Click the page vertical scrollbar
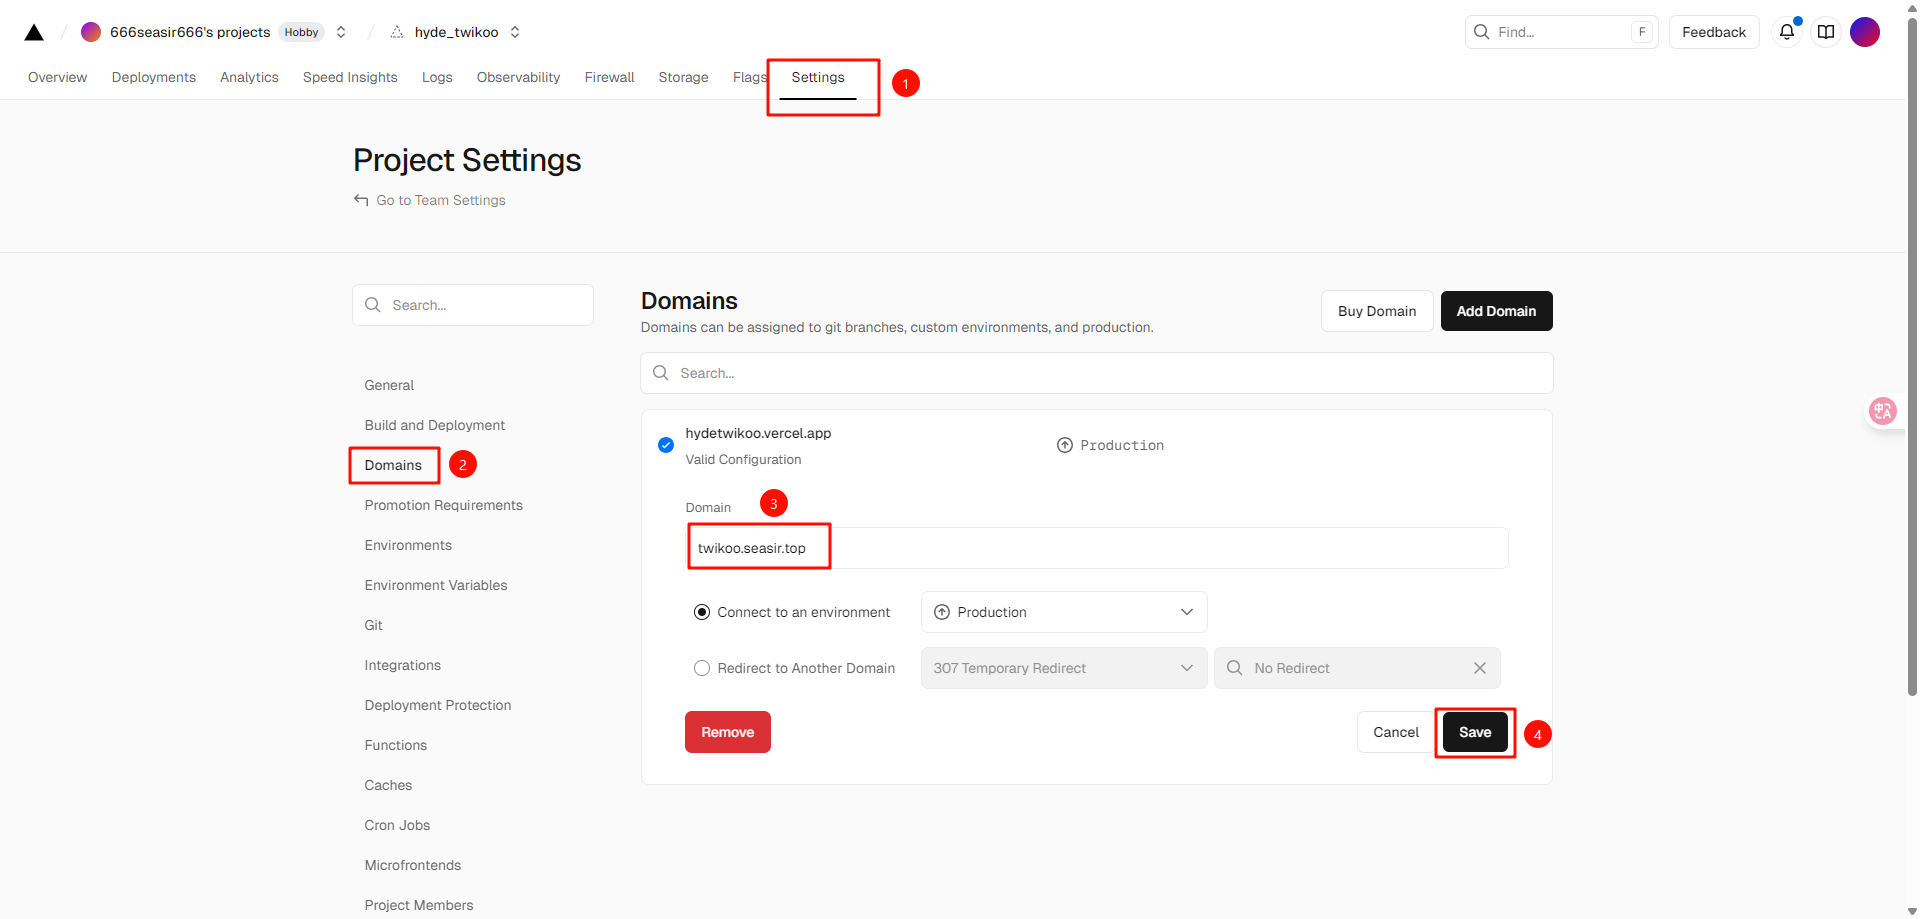The width and height of the screenshot is (1920, 919). coord(1912,355)
